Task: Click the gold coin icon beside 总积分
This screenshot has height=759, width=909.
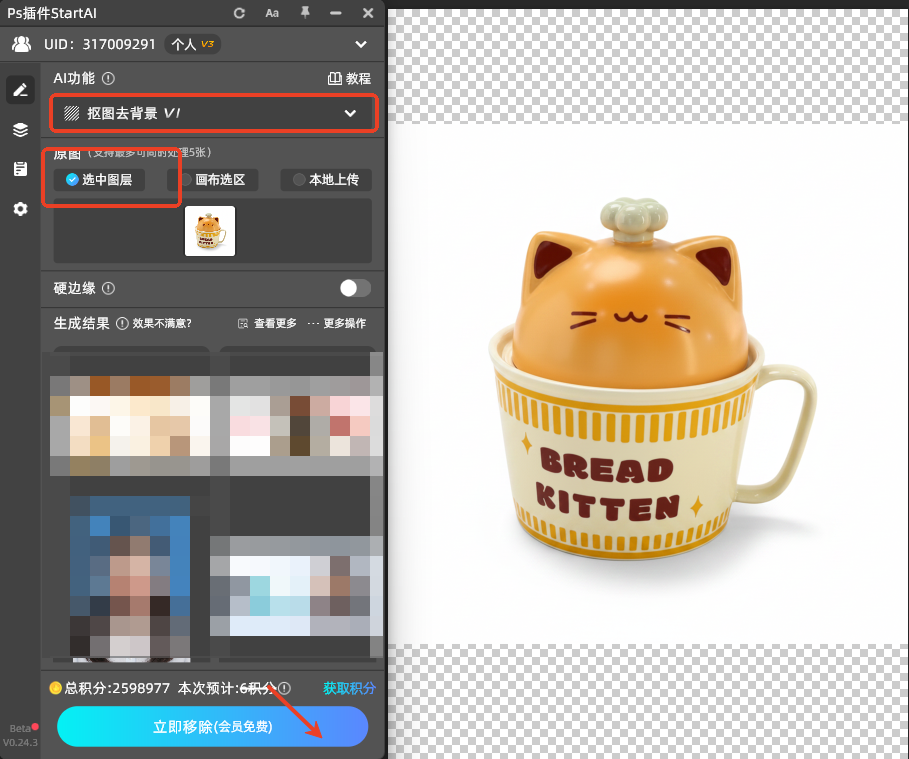Action: (56, 688)
